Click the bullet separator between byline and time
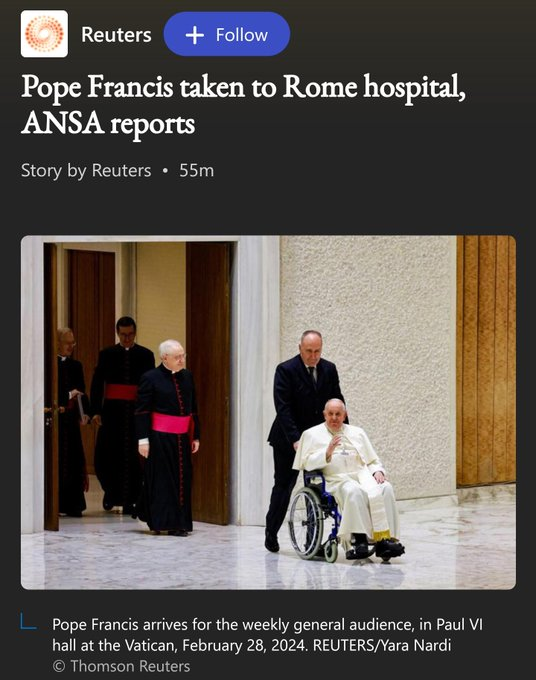The image size is (536, 680). coord(165,170)
